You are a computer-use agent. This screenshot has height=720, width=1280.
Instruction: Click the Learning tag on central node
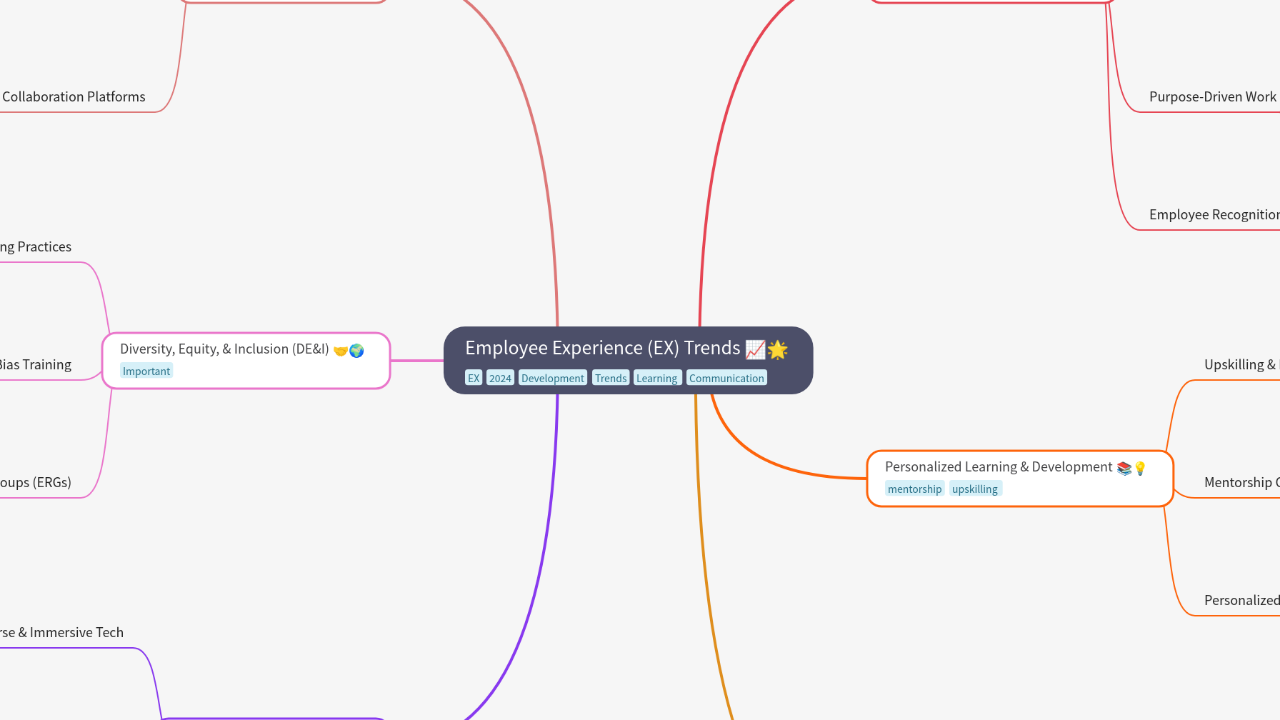(657, 378)
